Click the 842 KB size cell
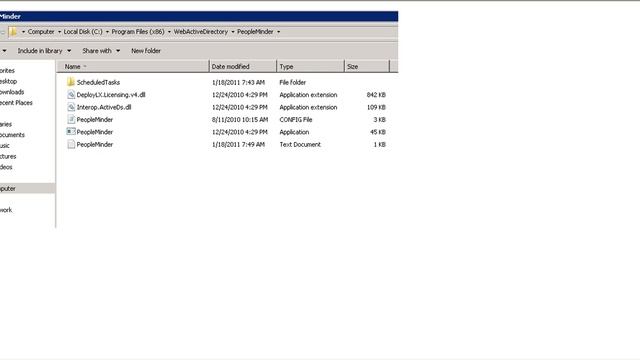 click(376, 95)
